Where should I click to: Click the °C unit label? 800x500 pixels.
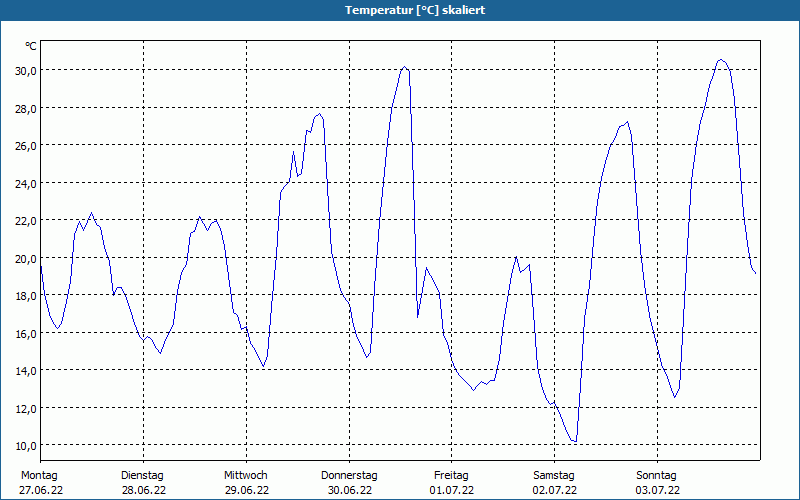(x=31, y=46)
